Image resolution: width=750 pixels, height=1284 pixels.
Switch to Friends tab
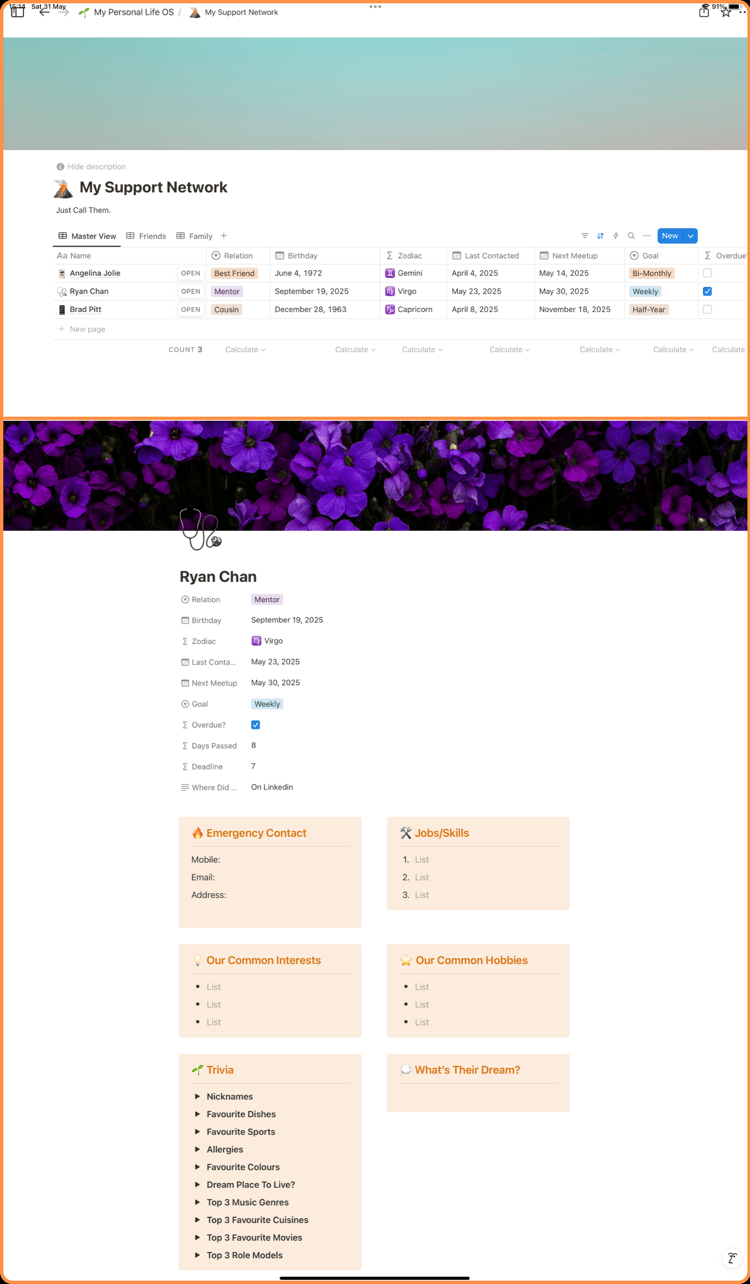coord(146,236)
